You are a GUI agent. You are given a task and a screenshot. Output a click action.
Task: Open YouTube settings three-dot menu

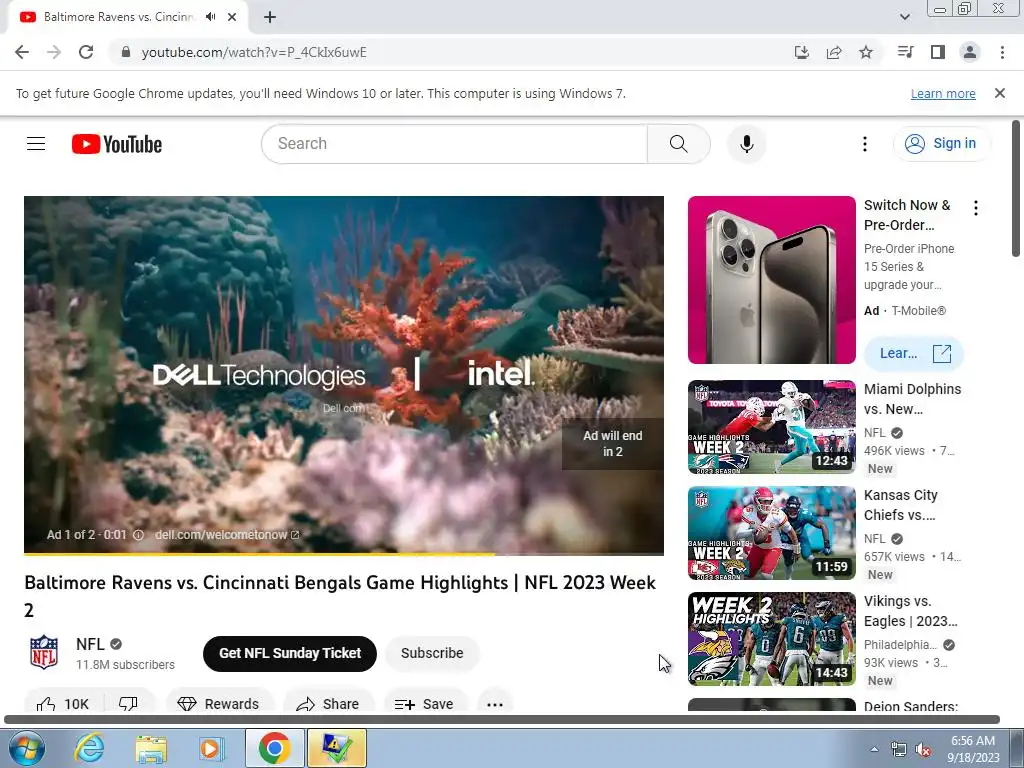(x=865, y=144)
